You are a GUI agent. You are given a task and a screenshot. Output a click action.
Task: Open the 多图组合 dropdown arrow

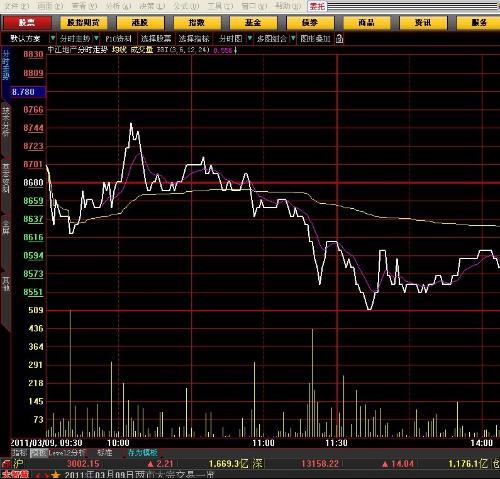click(293, 39)
